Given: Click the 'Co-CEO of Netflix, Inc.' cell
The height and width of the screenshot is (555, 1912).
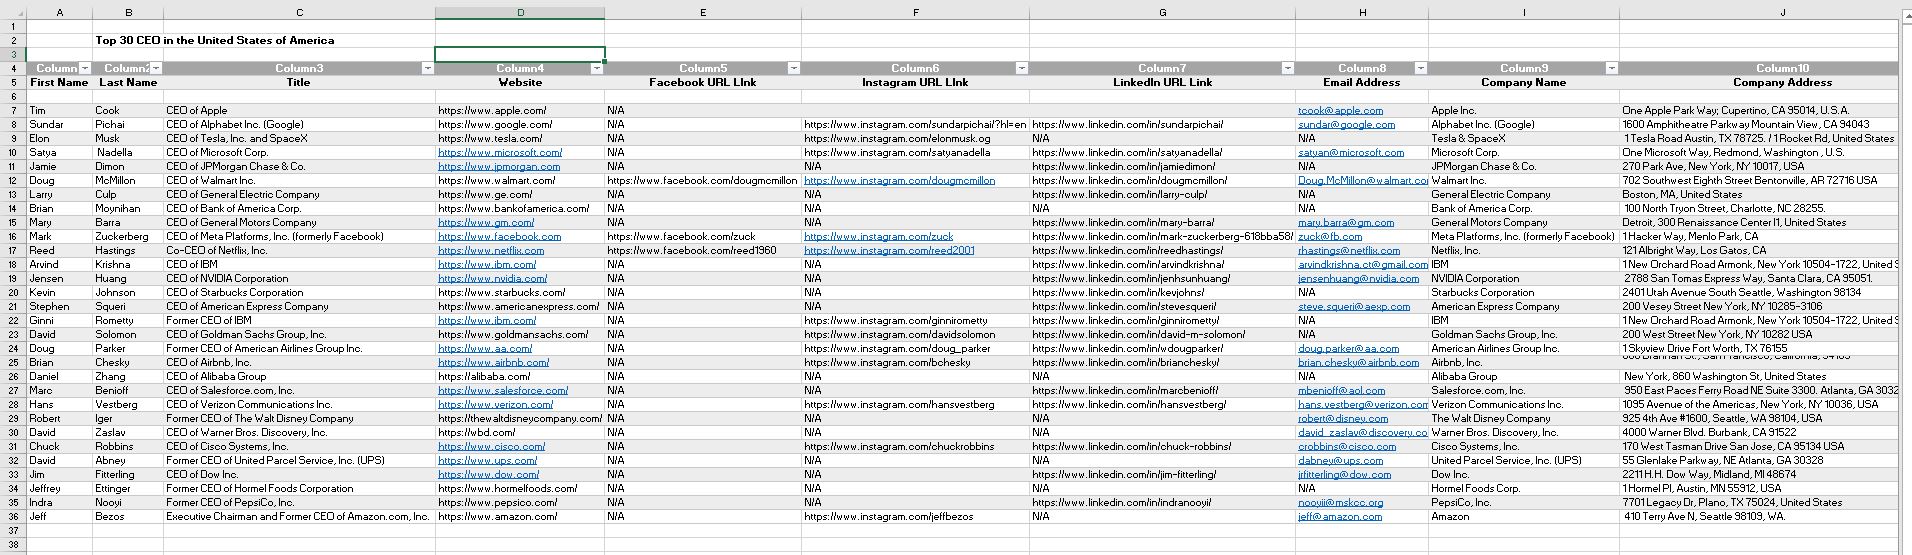Looking at the screenshot, I should pos(299,250).
